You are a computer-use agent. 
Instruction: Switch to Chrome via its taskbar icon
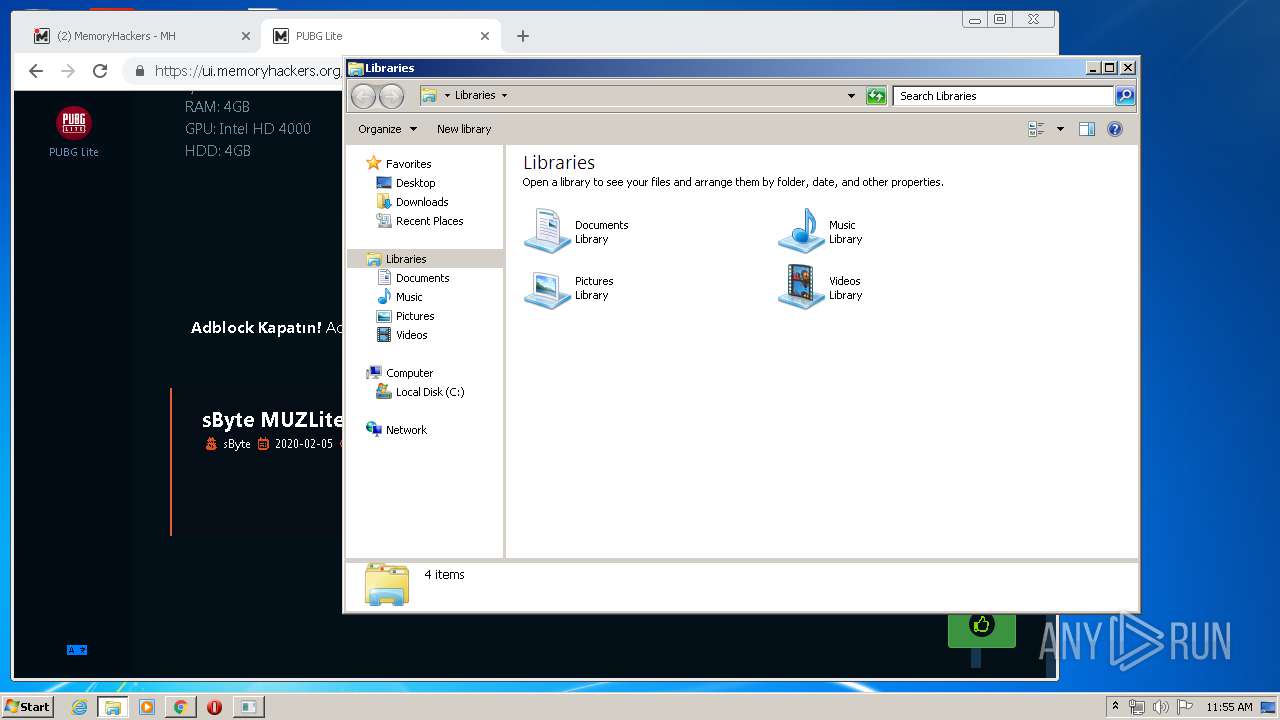[180, 707]
